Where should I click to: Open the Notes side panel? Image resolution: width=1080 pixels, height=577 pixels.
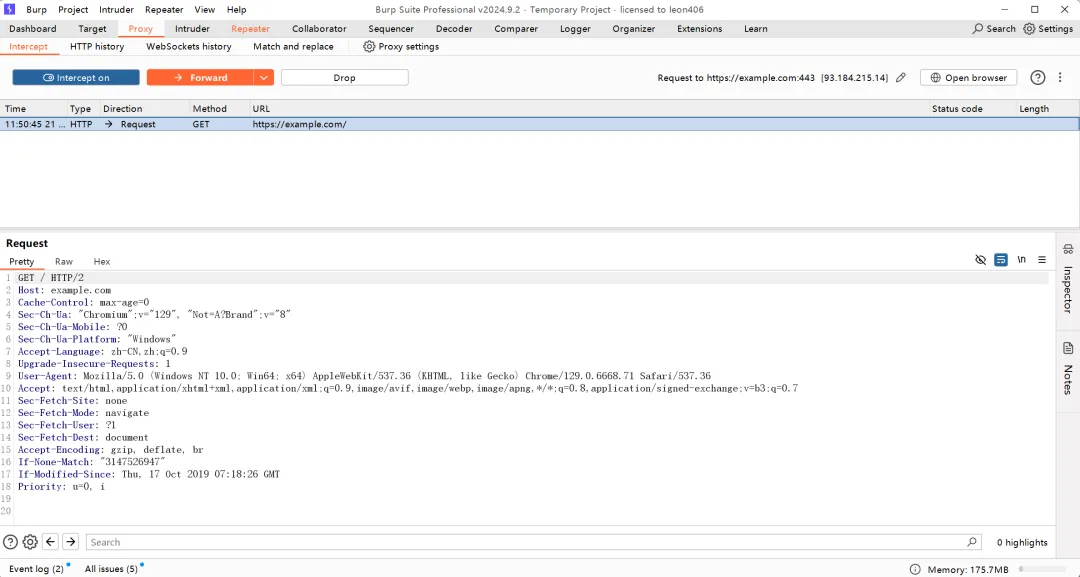pos(1068,368)
